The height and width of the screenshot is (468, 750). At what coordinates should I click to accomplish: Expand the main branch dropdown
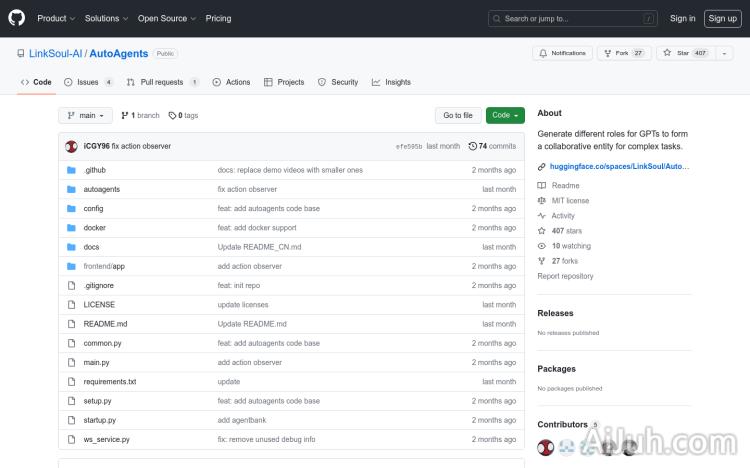click(x=85, y=116)
